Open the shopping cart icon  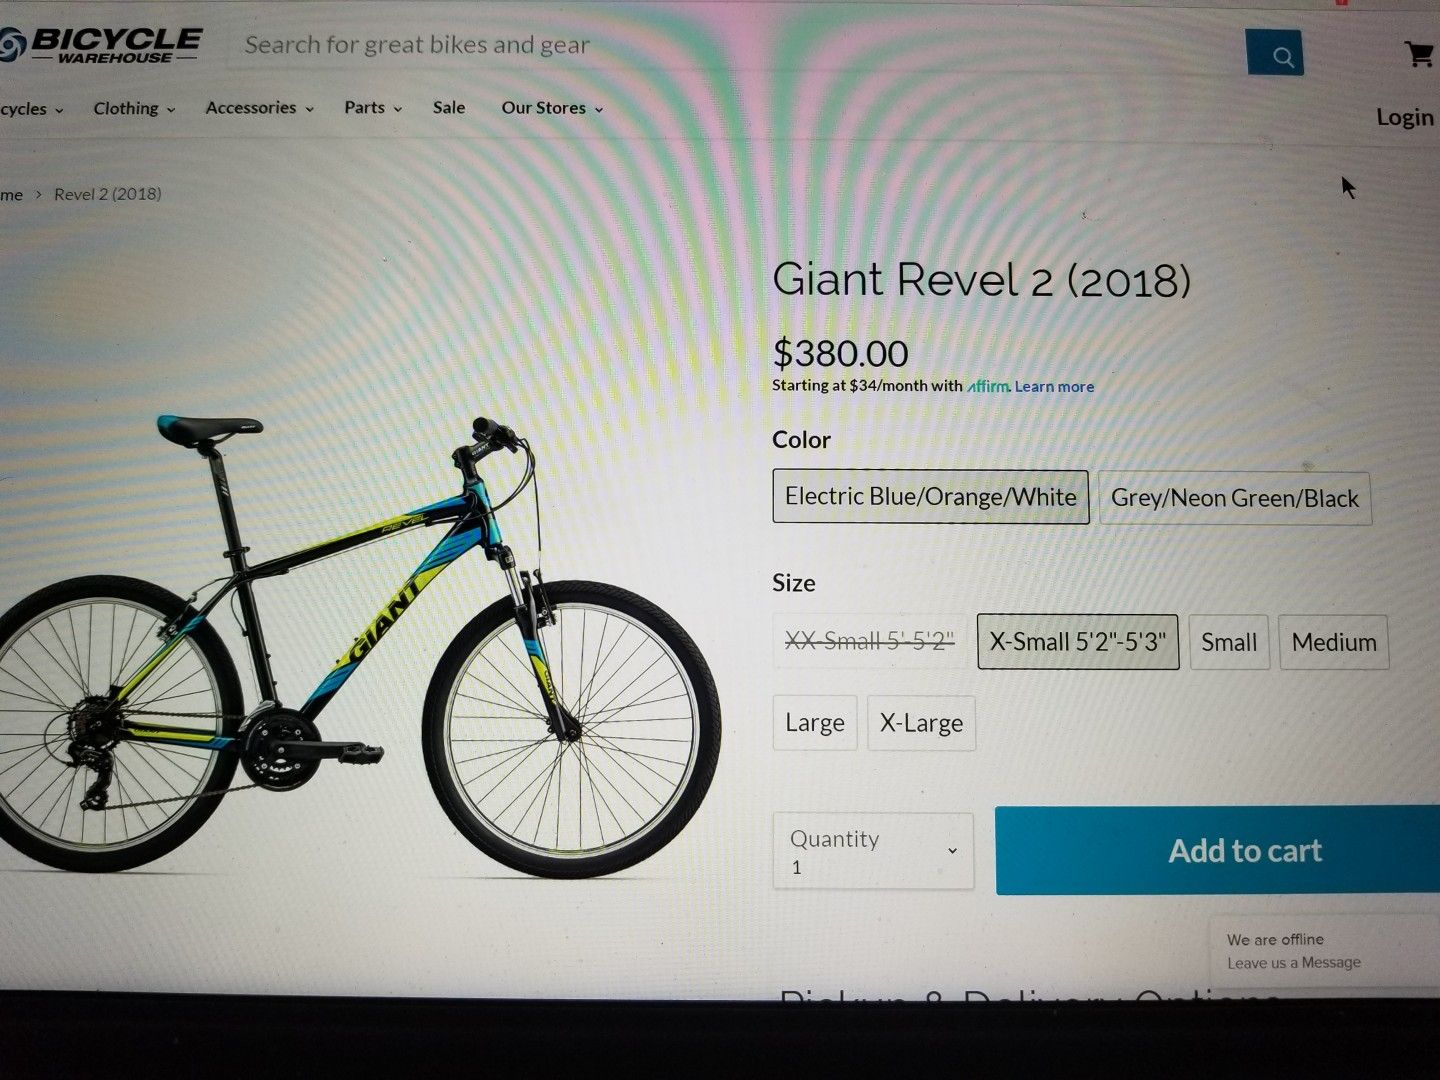click(1418, 54)
